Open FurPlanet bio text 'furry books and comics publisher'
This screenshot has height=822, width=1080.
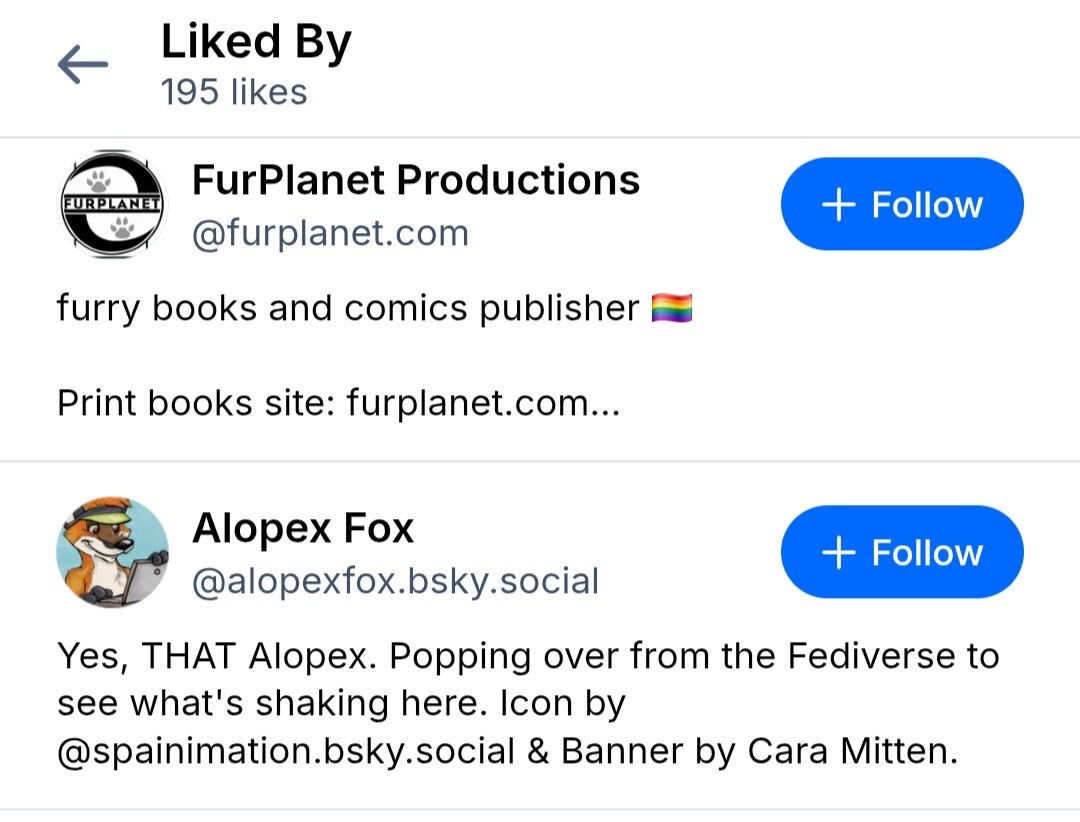pos(348,308)
